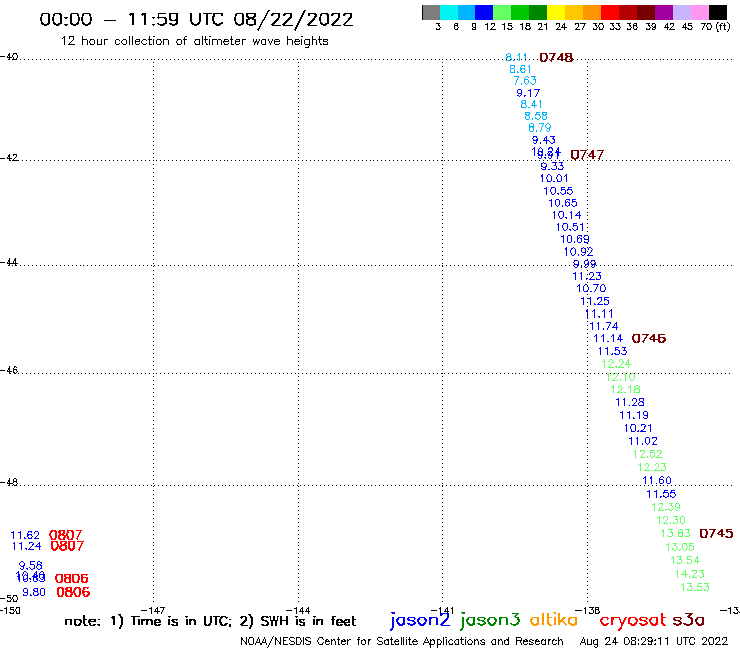This screenshot has height=650, width=740.
Task: Click the 9.99 reading near latitude -44
Action: [x=585, y=264]
